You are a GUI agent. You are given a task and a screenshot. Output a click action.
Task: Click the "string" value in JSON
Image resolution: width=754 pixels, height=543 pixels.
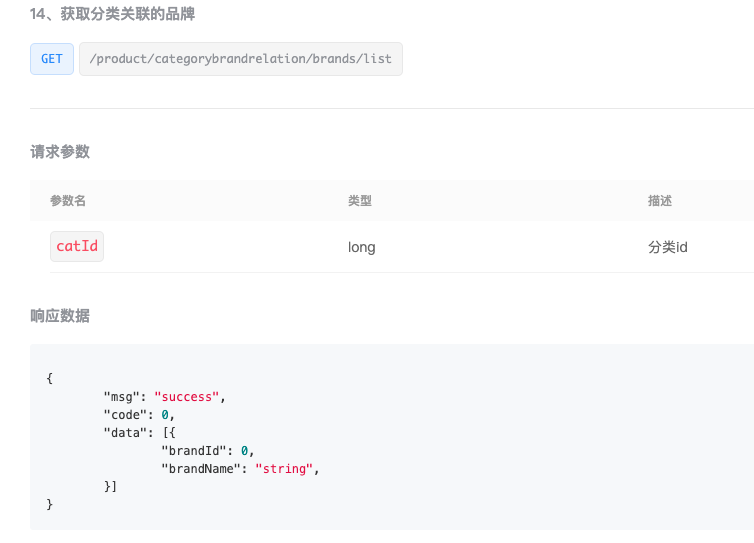click(x=284, y=468)
